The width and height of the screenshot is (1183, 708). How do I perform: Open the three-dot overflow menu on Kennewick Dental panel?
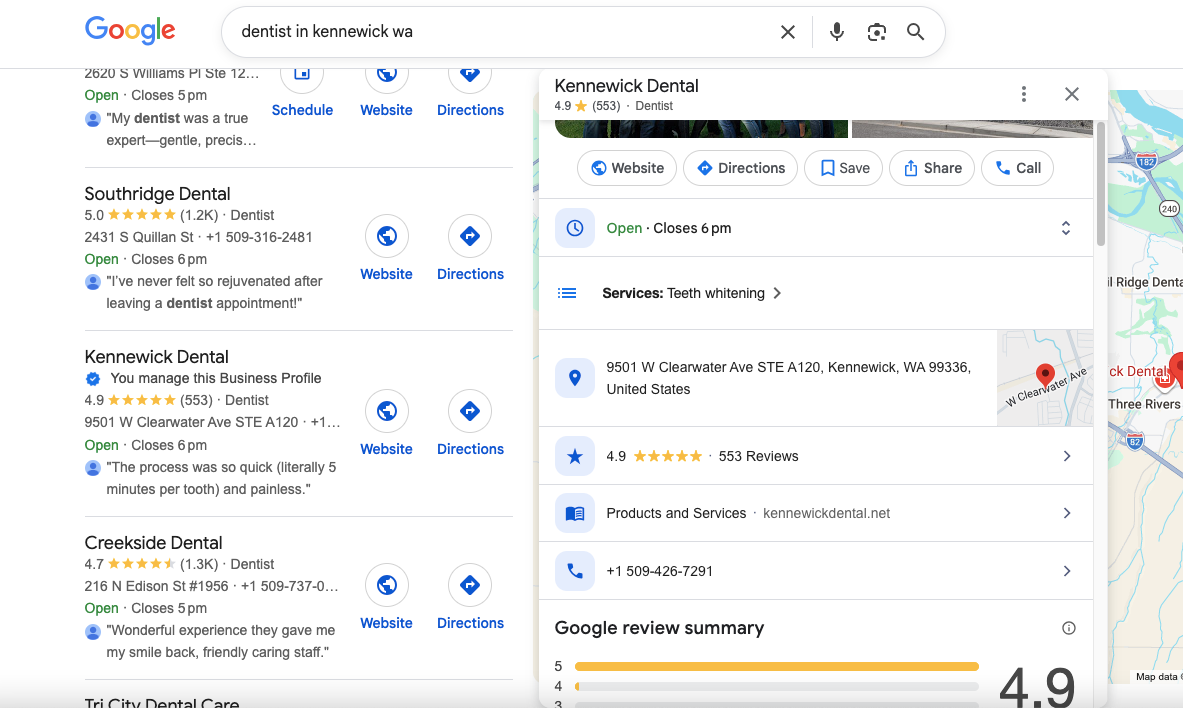(1023, 93)
